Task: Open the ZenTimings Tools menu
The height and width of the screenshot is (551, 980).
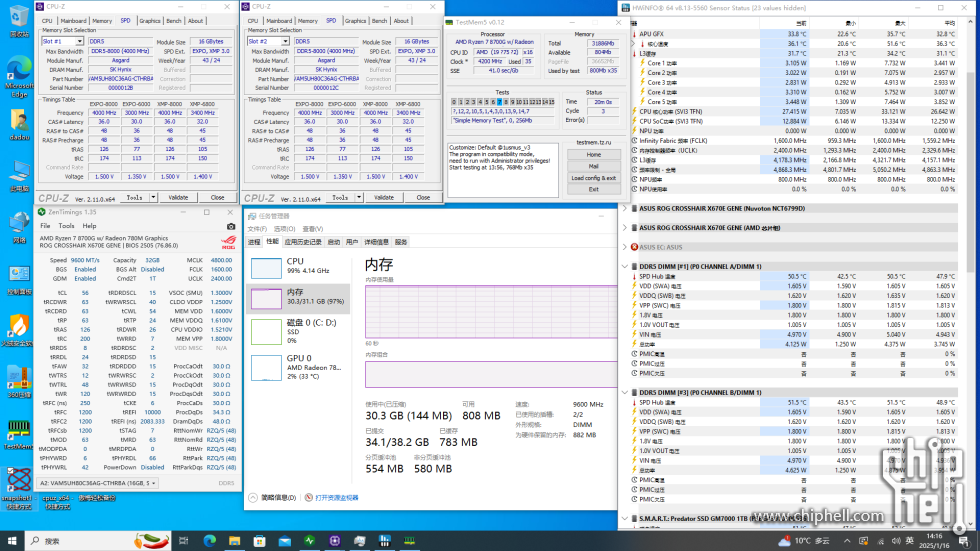Action: click(66, 226)
